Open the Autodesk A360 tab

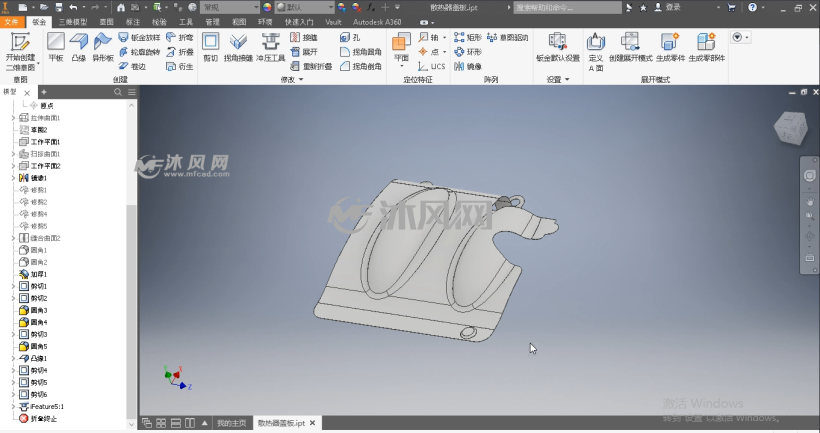coord(377,22)
